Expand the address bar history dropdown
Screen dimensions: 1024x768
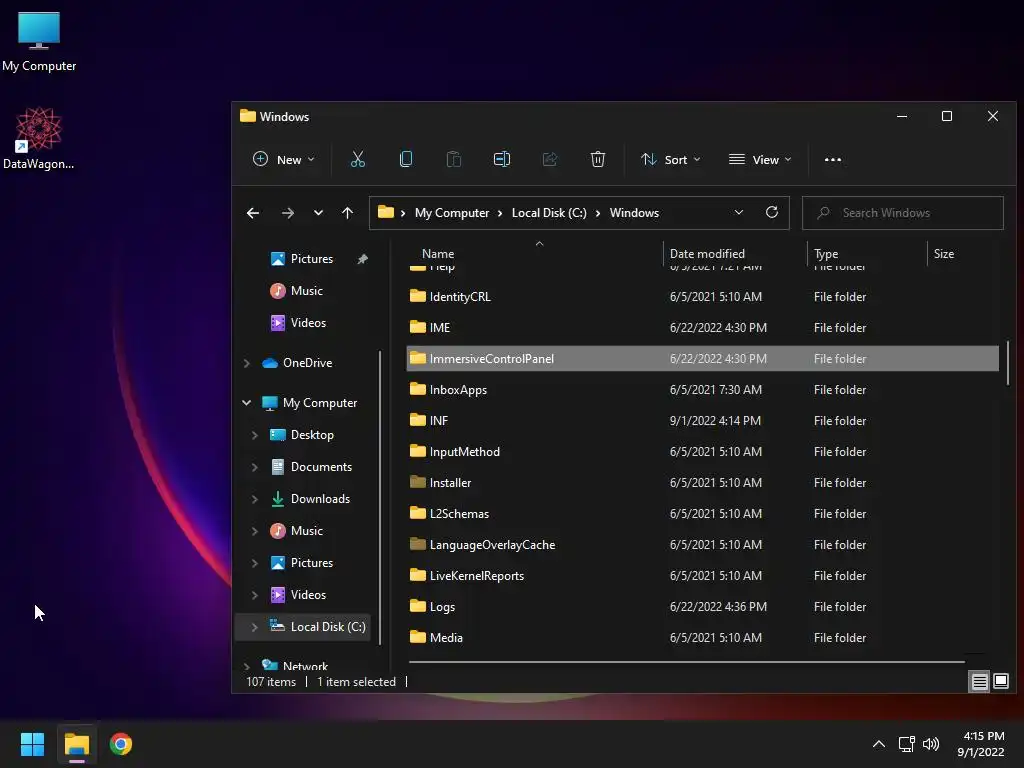[739, 212]
